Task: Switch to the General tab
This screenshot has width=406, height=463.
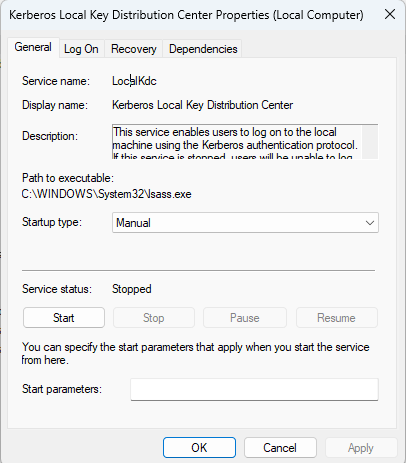Action: click(33, 47)
